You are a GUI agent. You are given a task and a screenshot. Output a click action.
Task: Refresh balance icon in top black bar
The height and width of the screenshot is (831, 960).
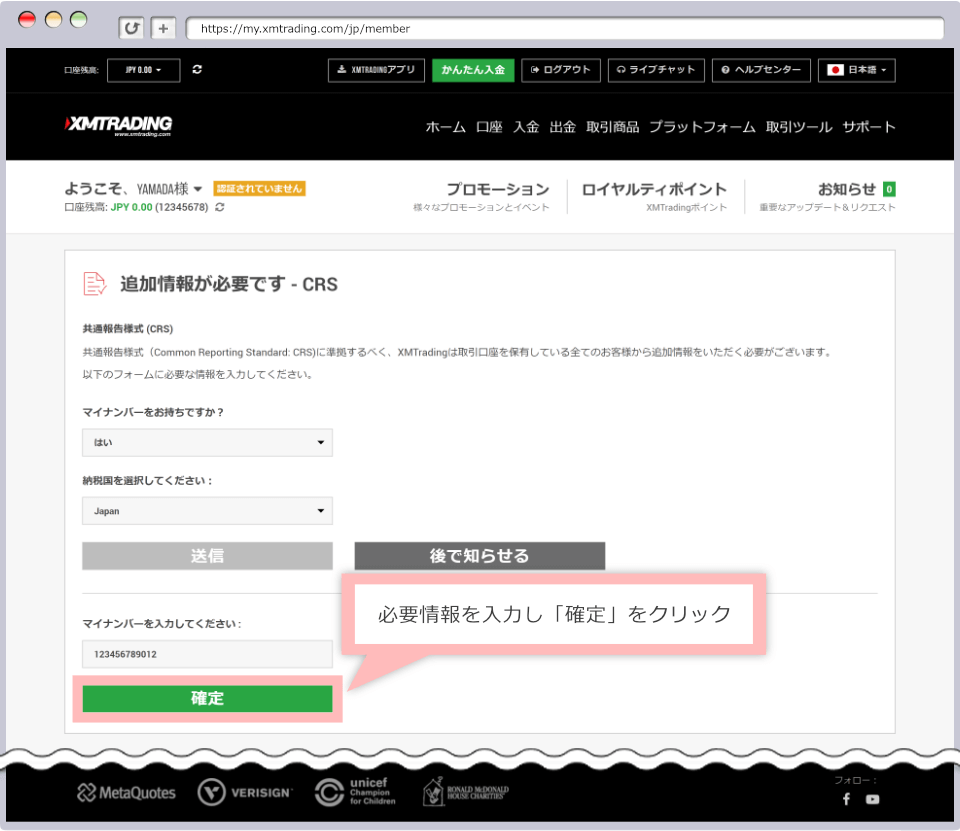point(197,70)
